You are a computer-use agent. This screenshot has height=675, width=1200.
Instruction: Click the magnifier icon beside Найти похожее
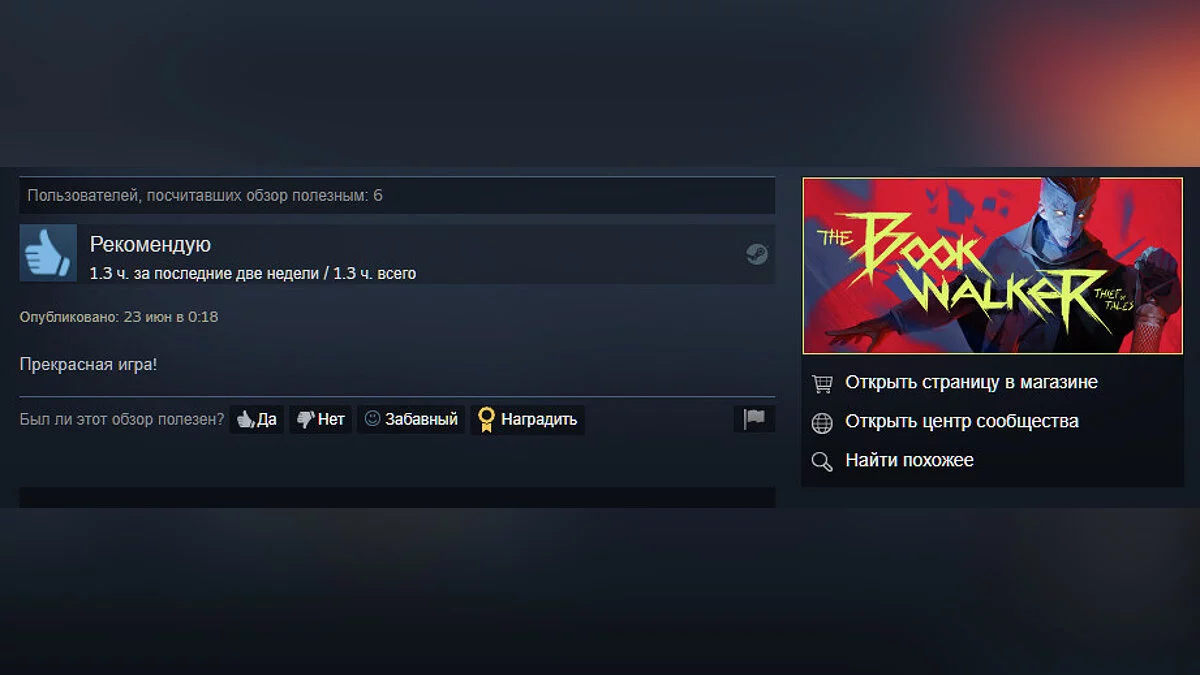pos(822,461)
